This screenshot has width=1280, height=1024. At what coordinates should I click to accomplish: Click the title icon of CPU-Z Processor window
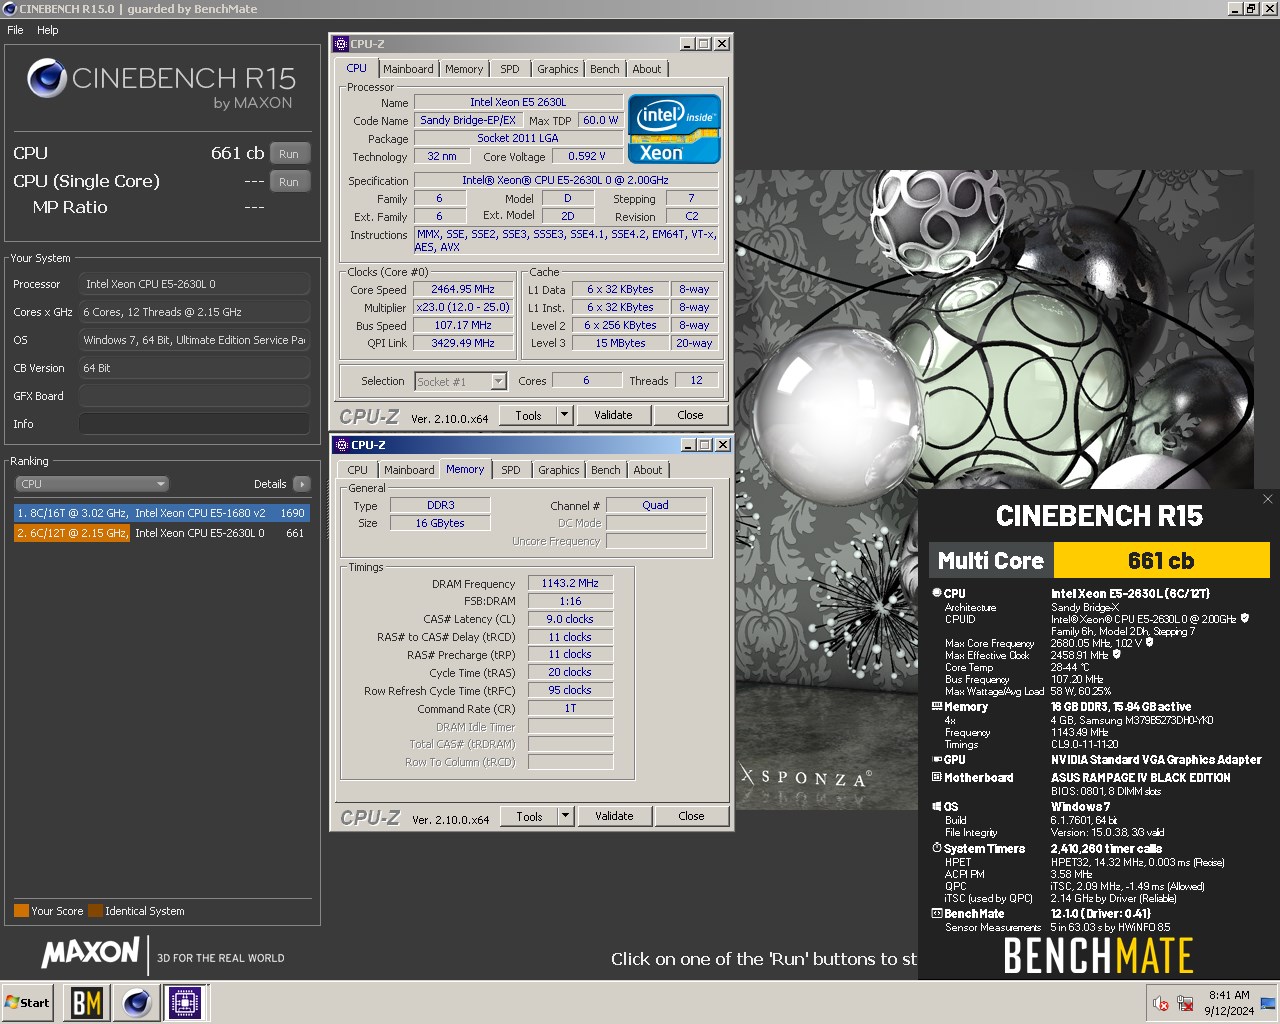[x=341, y=44]
